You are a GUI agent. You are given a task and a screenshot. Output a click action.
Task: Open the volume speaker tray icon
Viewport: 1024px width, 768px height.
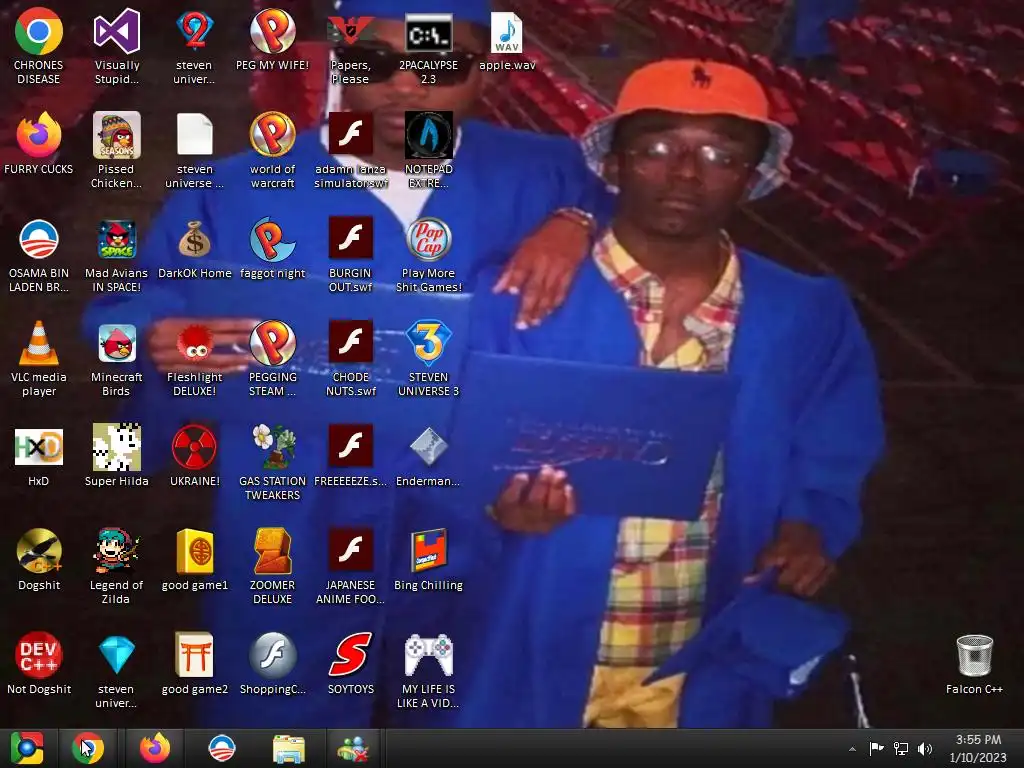click(x=925, y=748)
